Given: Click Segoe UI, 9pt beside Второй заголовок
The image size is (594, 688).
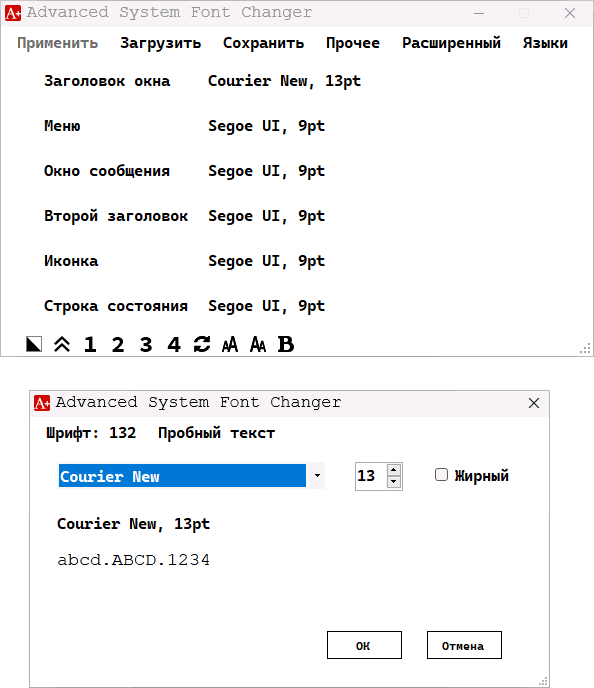Looking at the screenshot, I should 267,216.
